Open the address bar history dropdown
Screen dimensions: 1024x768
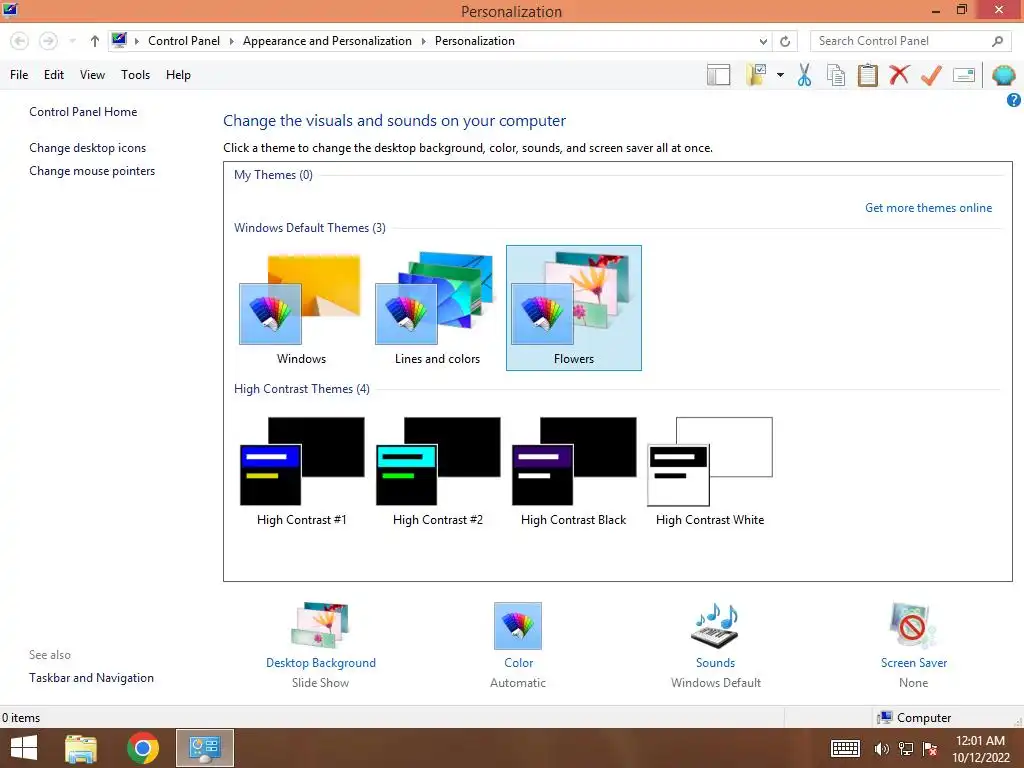(763, 41)
